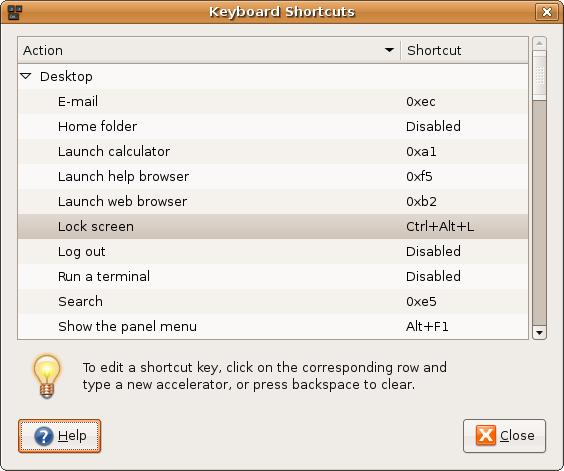Viewport: 564px width, 471px height.
Task: Edit the Launch web browser shortcut 0xb2
Action: tap(421, 201)
